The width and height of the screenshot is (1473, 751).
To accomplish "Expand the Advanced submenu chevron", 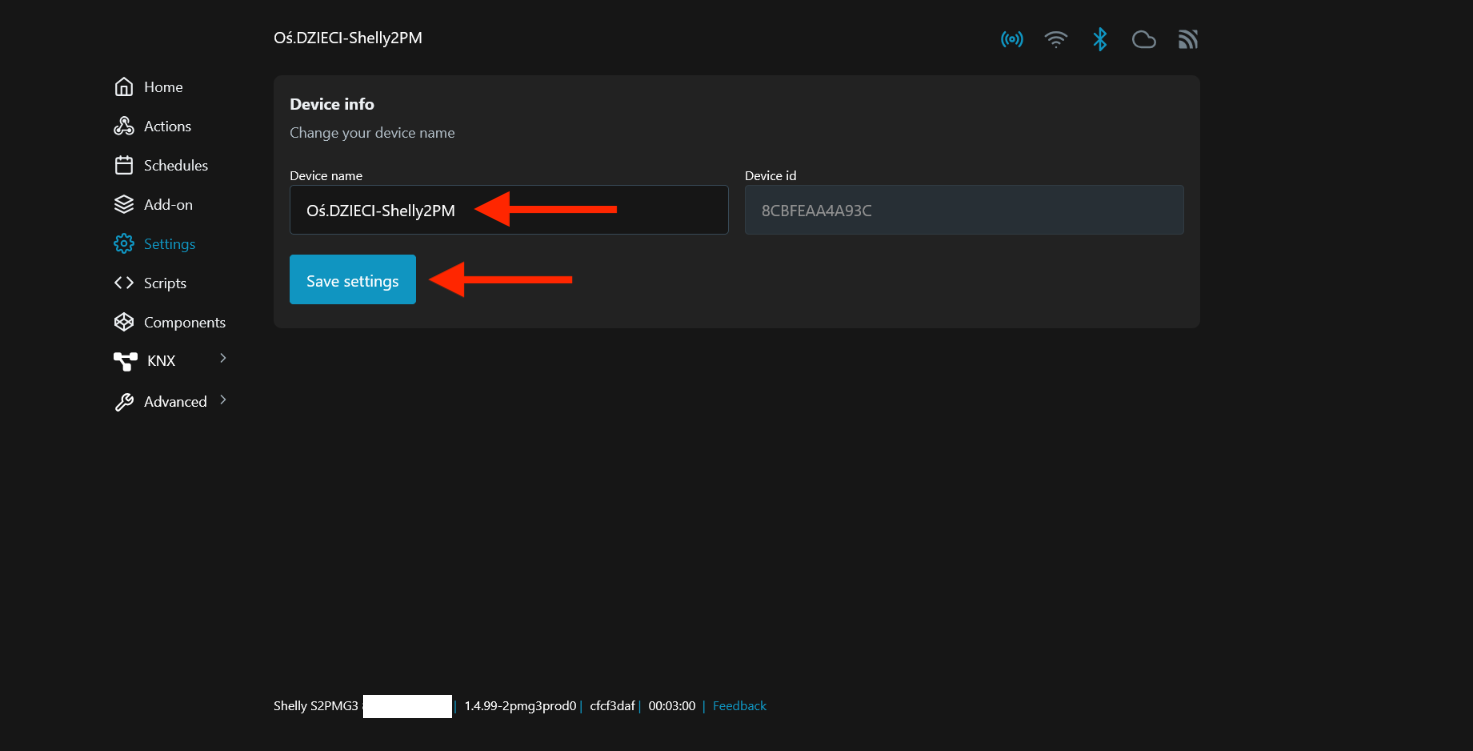I will click(223, 400).
